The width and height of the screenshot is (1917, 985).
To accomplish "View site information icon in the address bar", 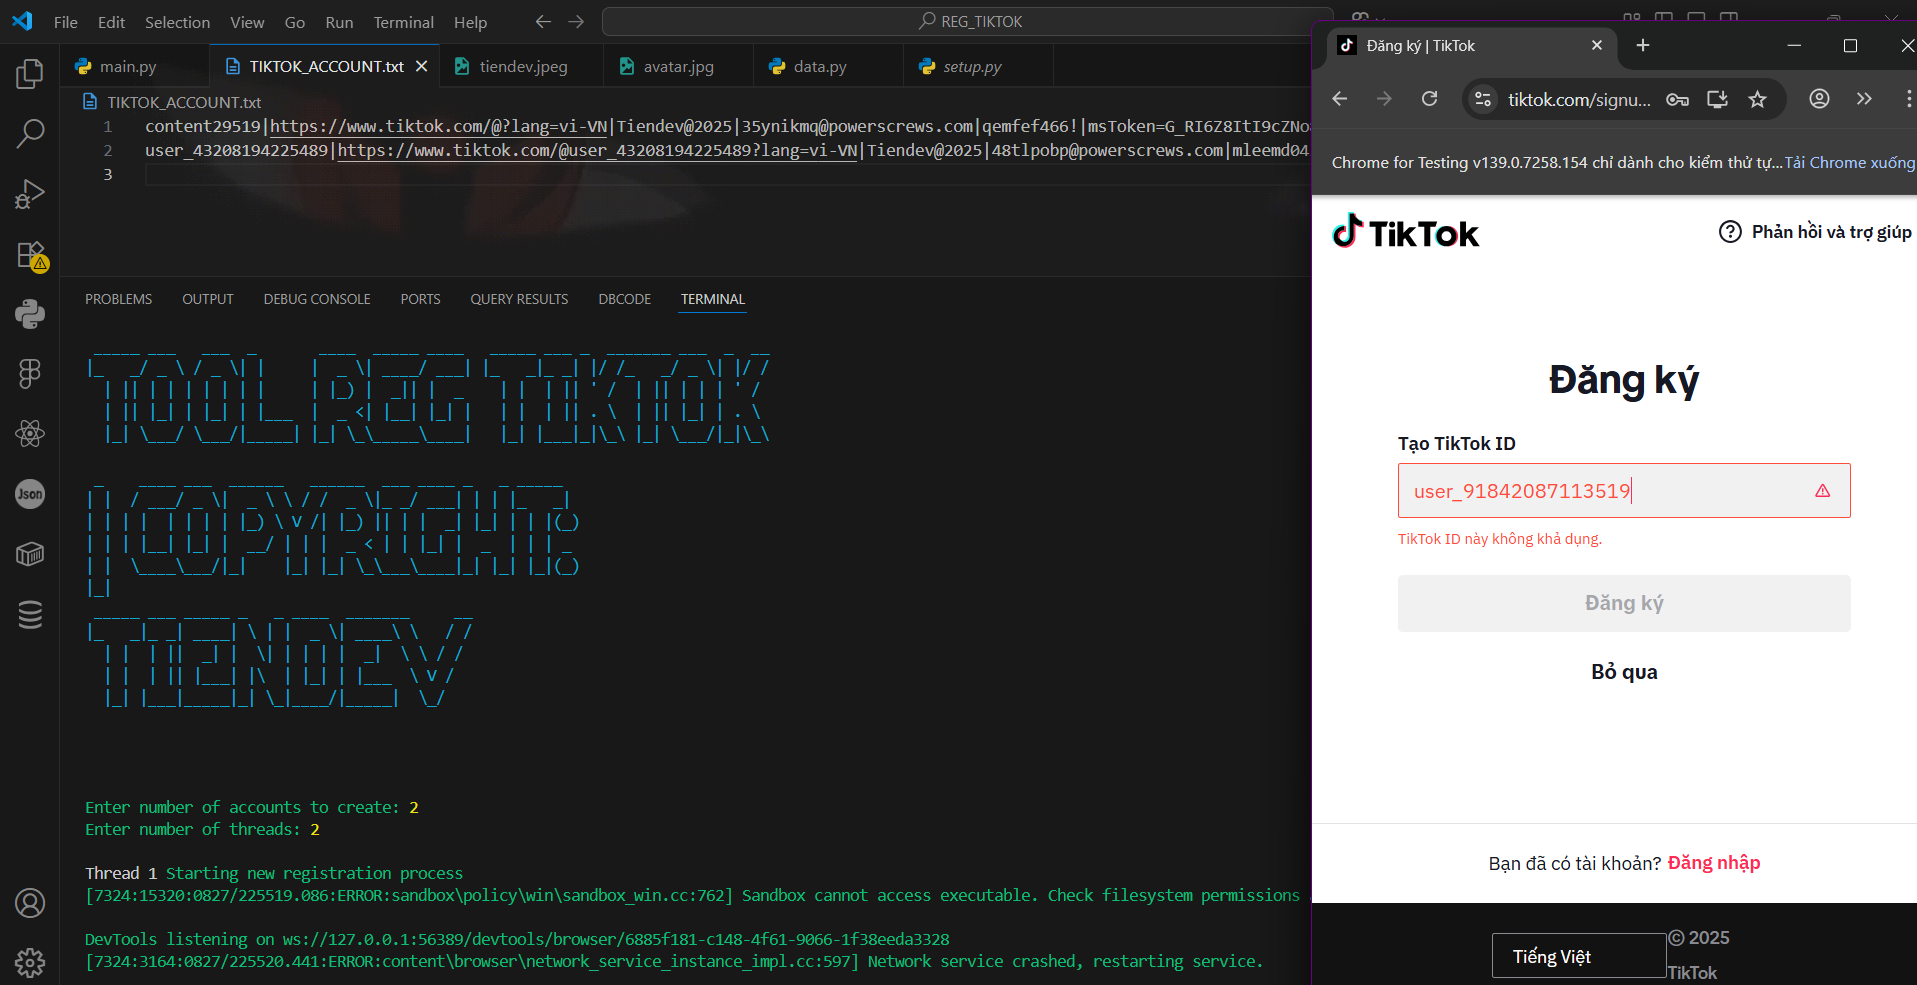I will tap(1483, 99).
